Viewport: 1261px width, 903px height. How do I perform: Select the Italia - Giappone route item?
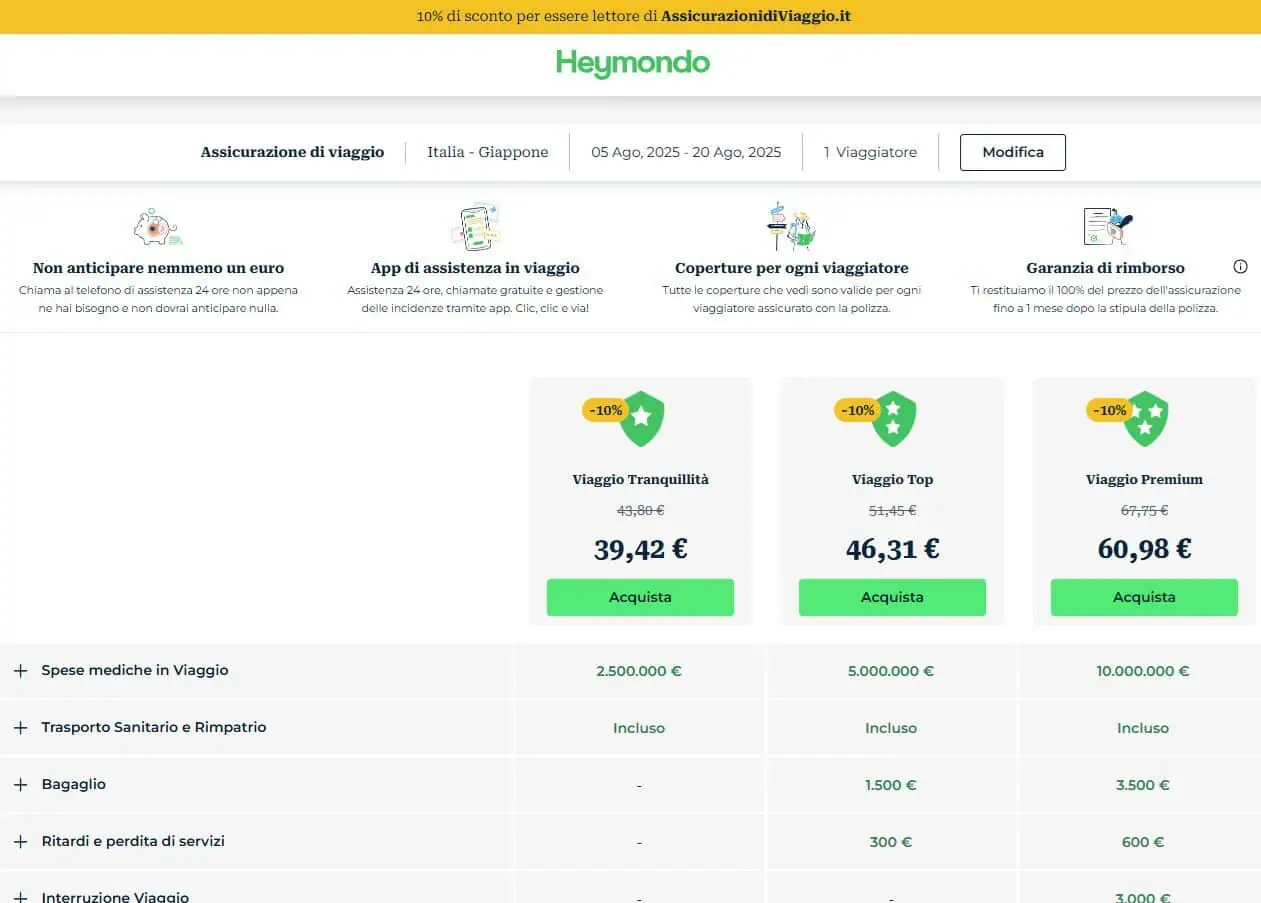(487, 152)
